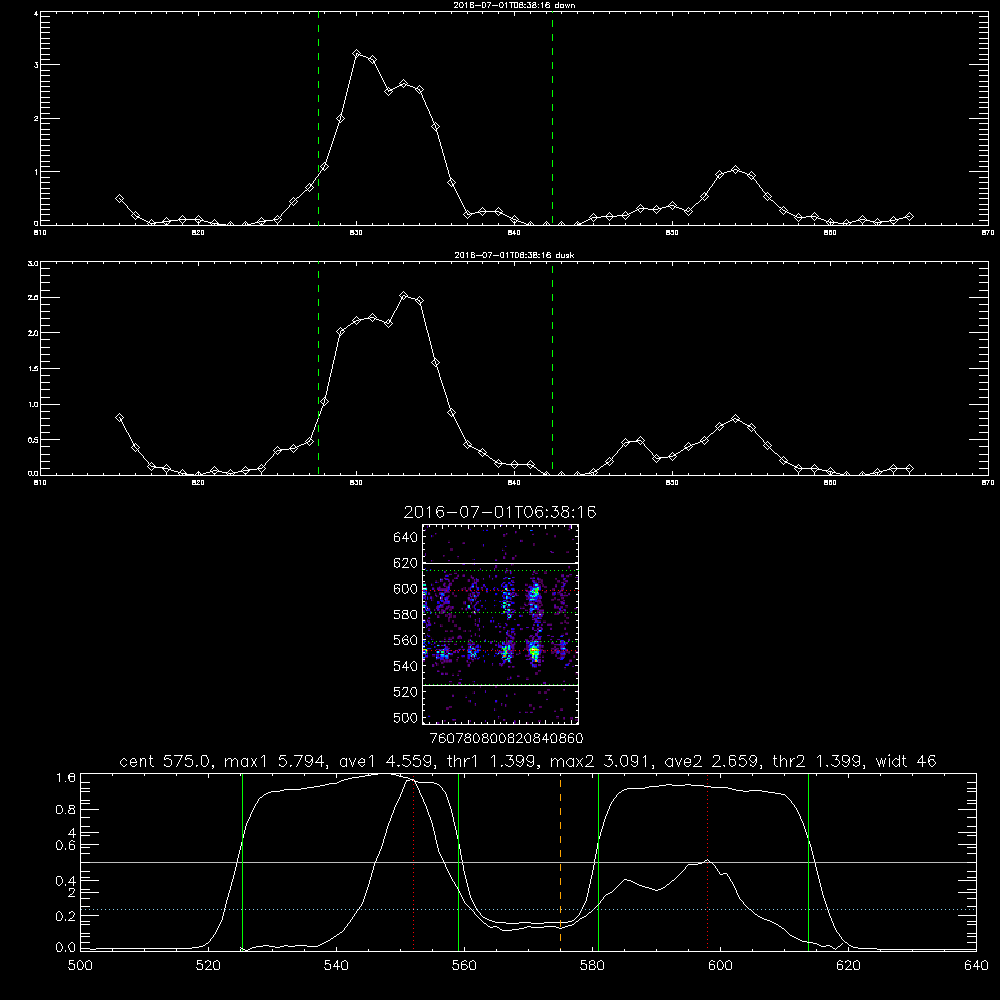The height and width of the screenshot is (1000, 1000).
Task: Click brightest yellow spot in spectral image
Action: click(x=534, y=651)
